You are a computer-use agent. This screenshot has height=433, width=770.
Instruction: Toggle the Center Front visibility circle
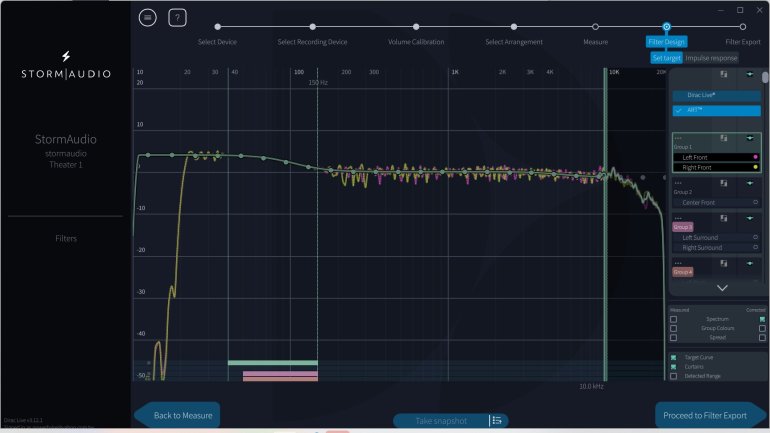click(755, 202)
